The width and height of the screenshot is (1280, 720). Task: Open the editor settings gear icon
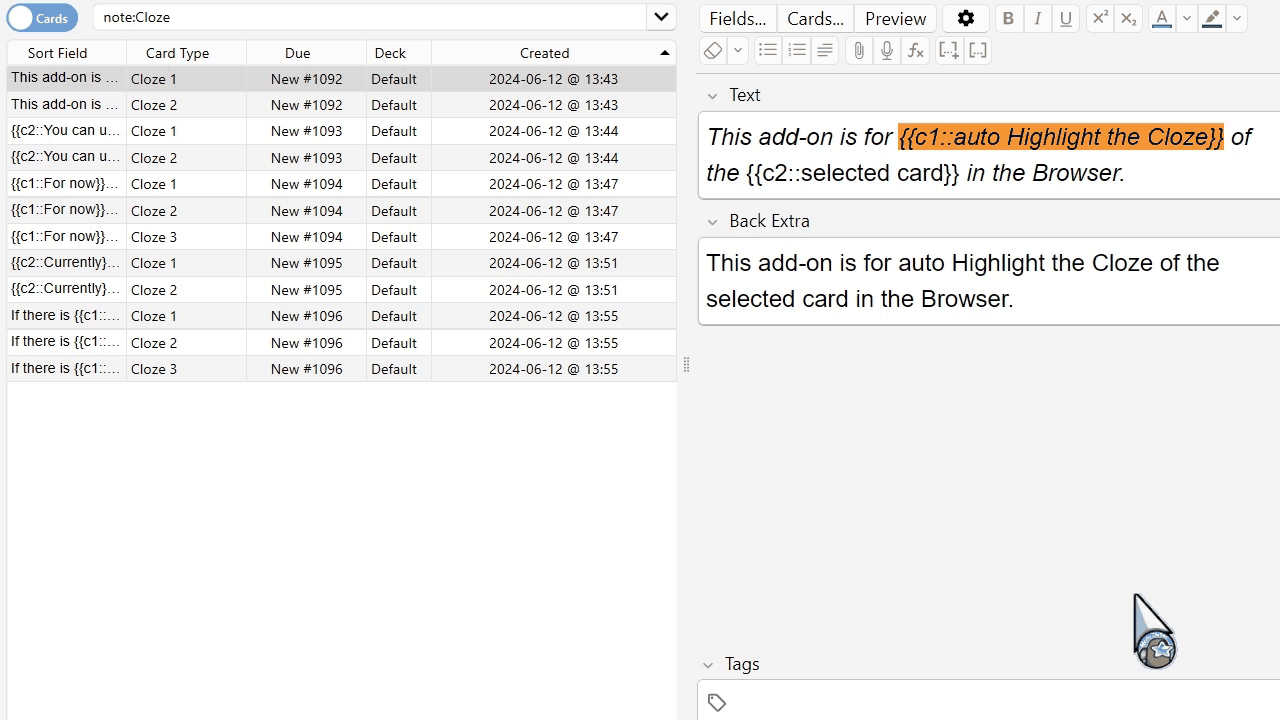tap(966, 18)
